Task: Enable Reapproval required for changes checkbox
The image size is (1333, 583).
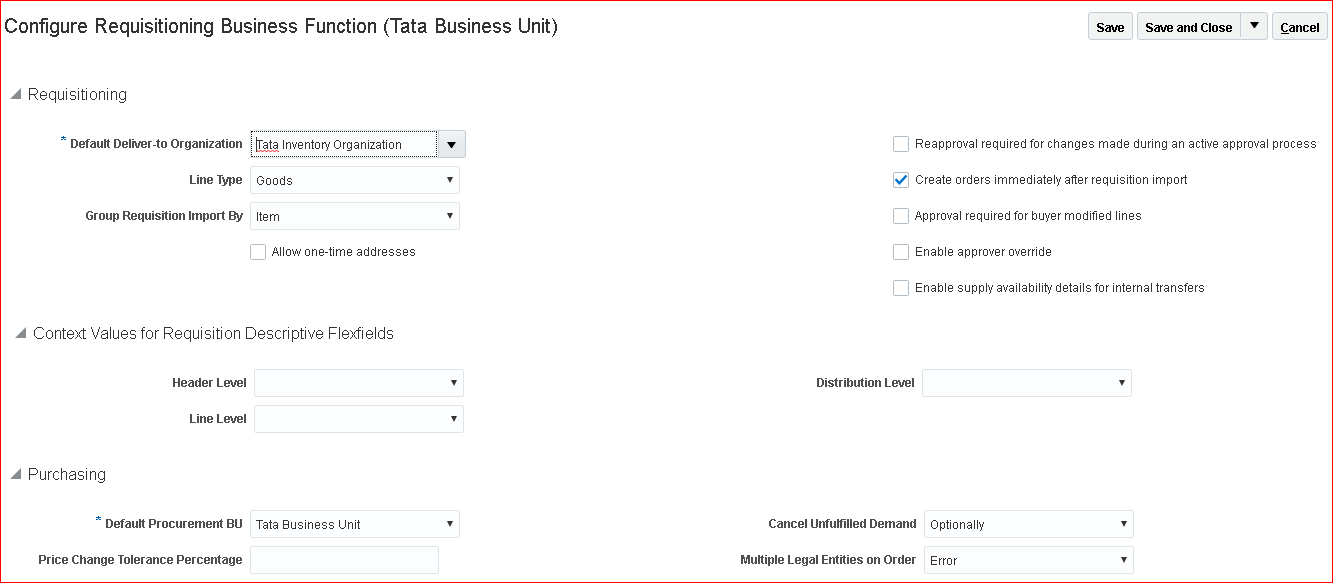Action: tap(901, 144)
